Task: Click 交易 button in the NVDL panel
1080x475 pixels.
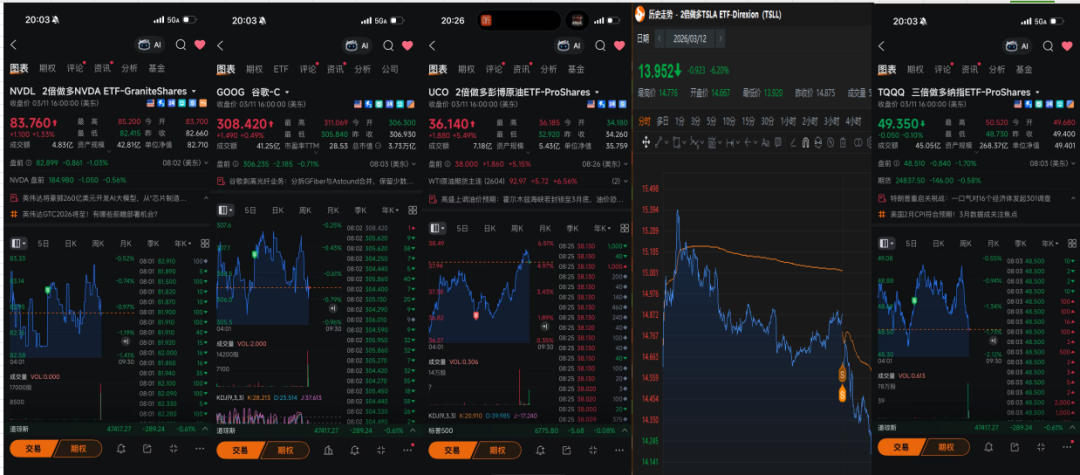Action: [x=32, y=449]
